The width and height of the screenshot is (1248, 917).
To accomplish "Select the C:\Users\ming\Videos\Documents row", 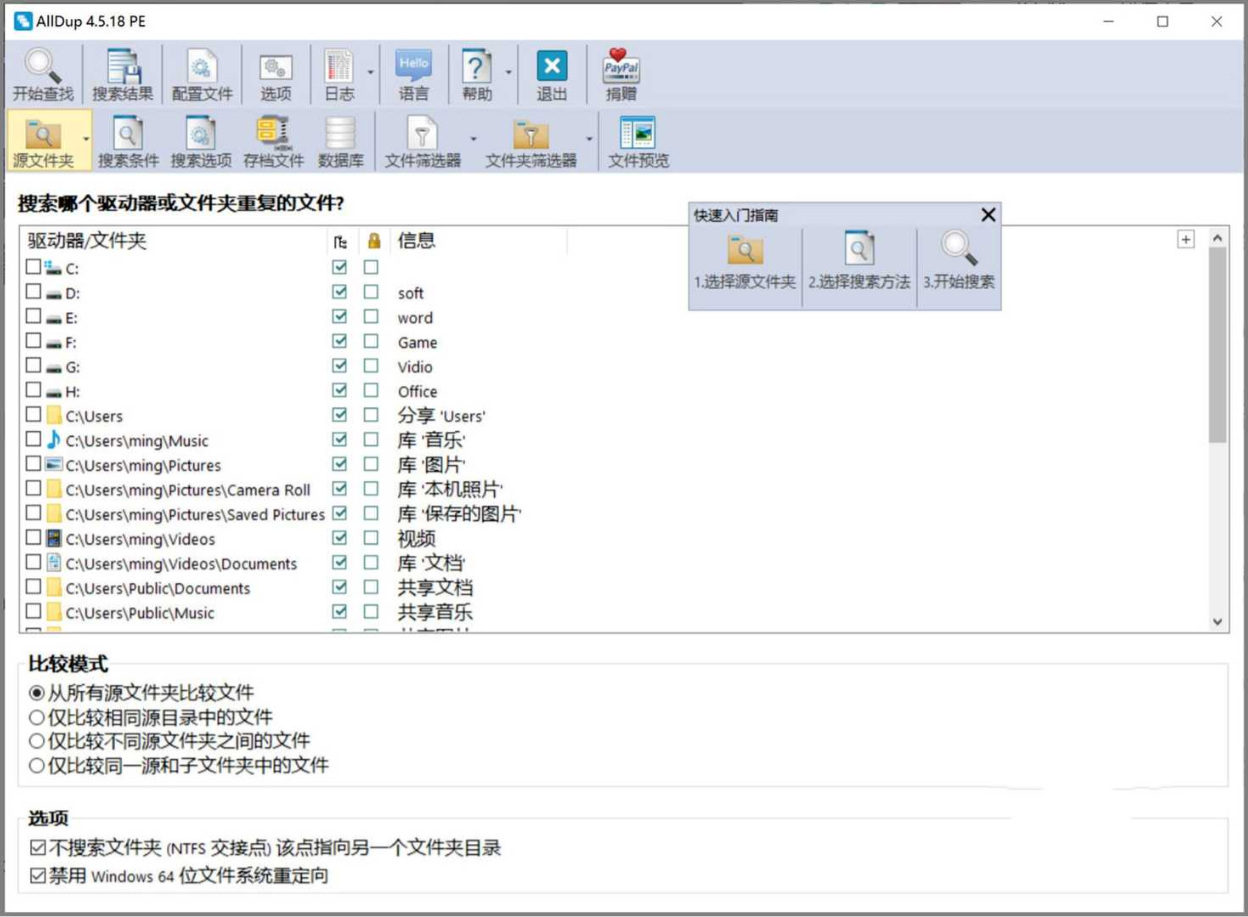I will 182,564.
